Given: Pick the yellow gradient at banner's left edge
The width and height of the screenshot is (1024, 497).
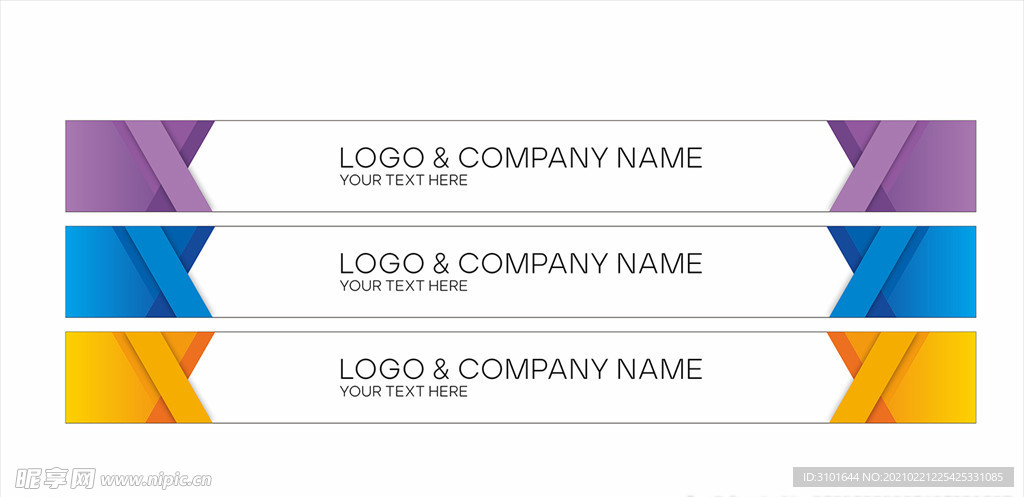Looking at the screenshot, I should coord(91,377).
